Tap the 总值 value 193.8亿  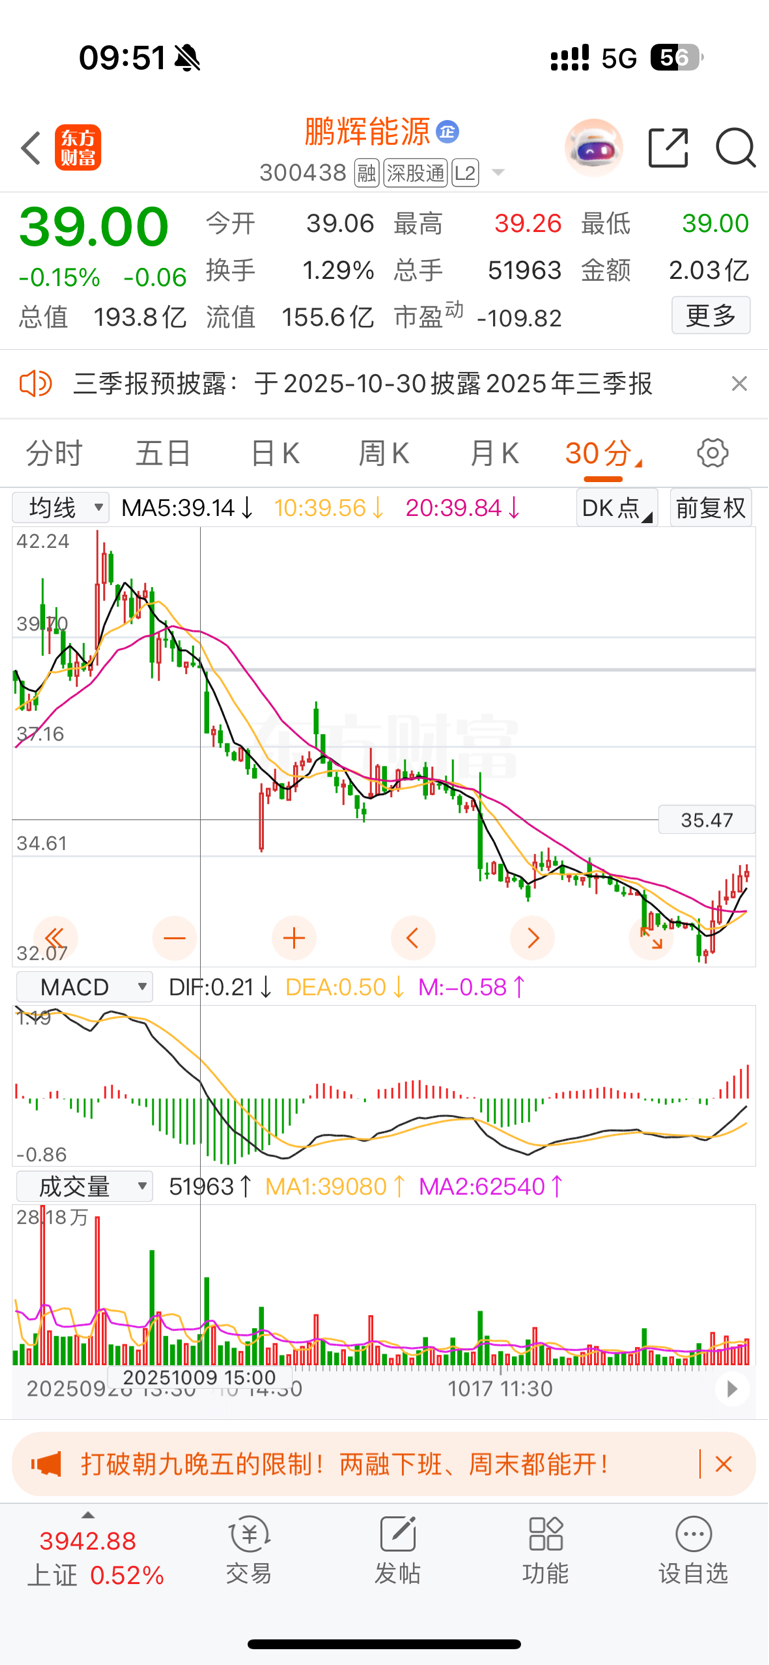pyautogui.click(x=140, y=317)
